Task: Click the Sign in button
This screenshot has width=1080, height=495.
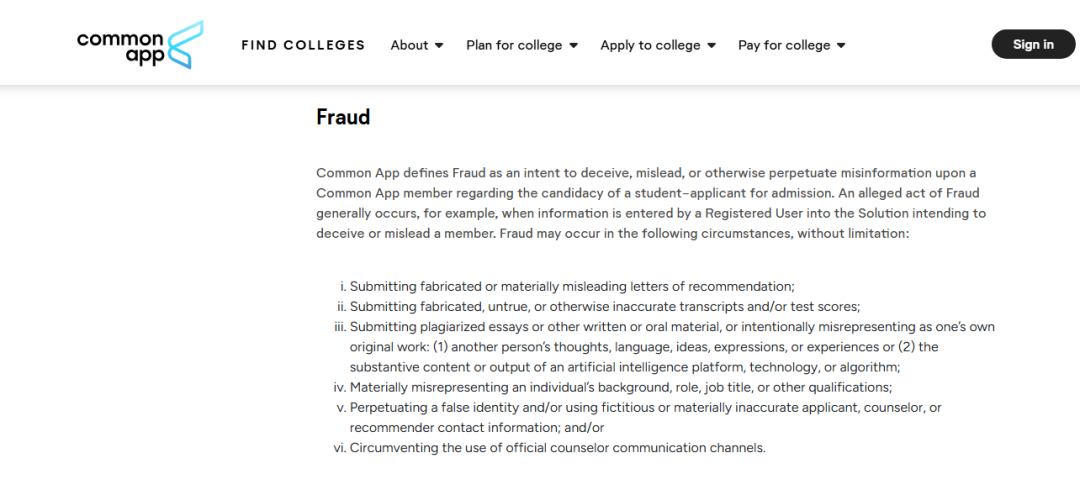Action: coord(1033,44)
